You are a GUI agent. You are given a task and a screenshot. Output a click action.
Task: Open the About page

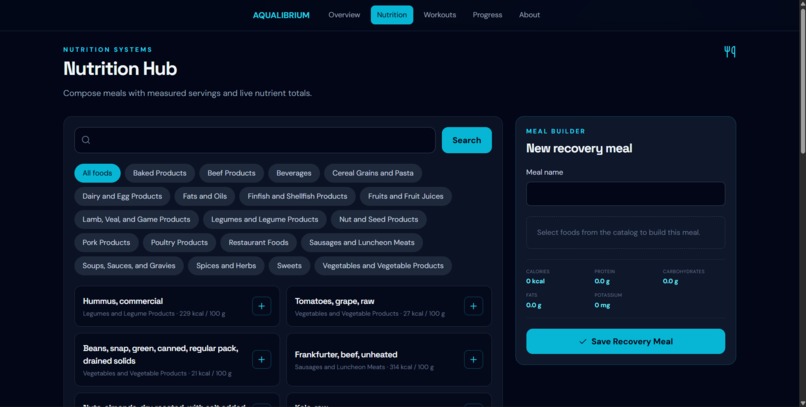[x=529, y=15]
